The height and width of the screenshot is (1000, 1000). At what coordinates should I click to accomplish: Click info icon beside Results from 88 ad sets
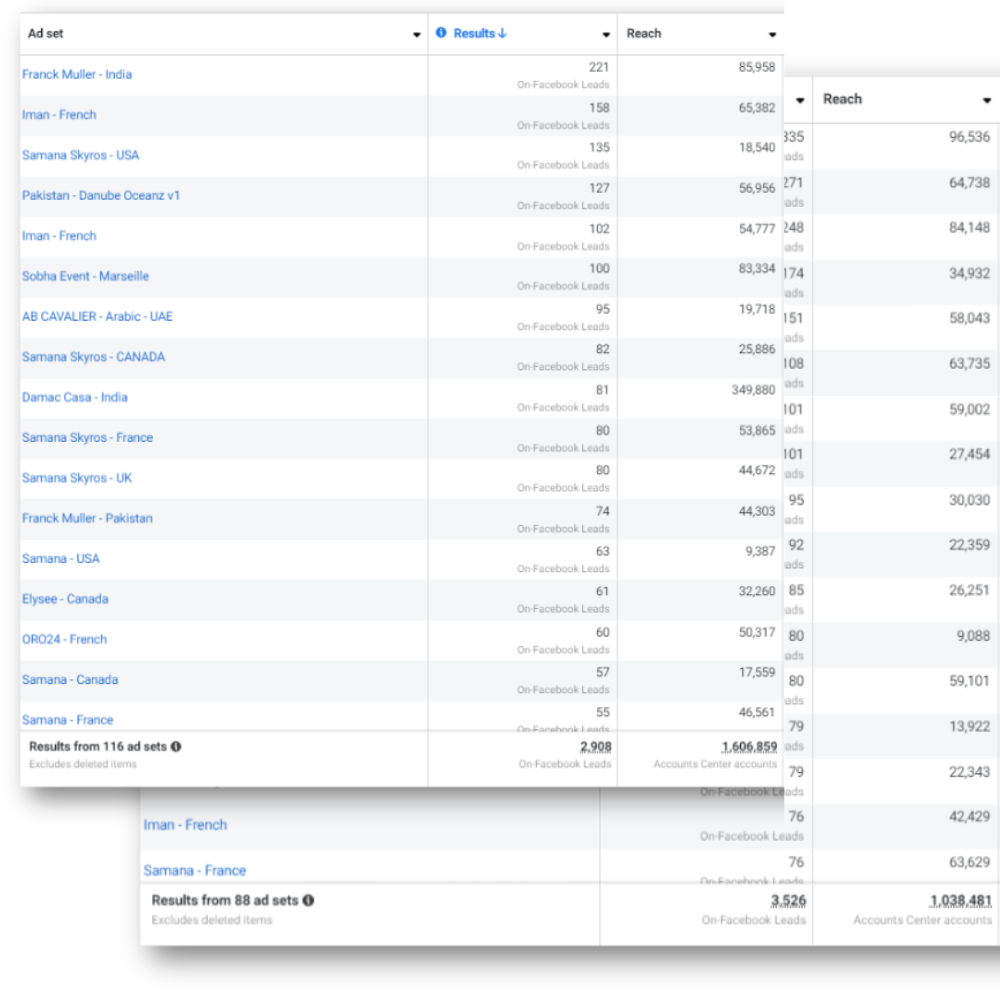point(308,900)
